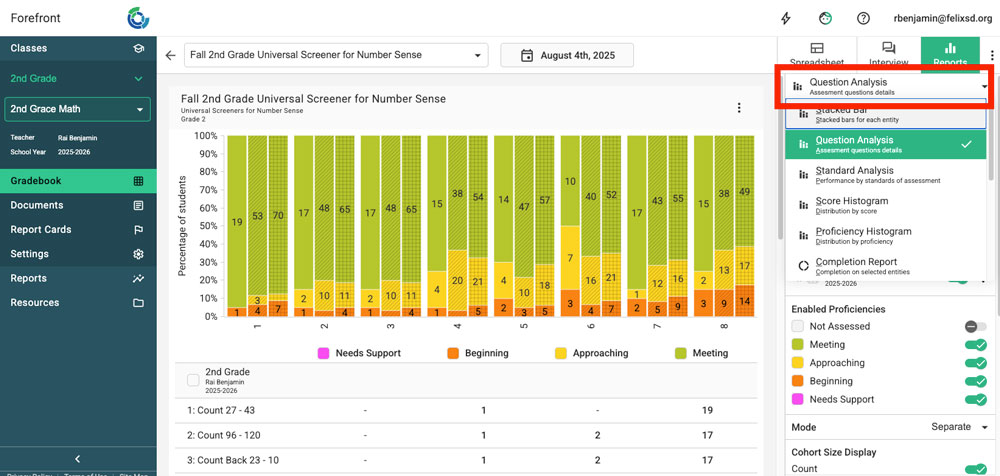The image size is (1000, 476).
Task: Click the question 6 Approaching segment labeled 7
Action: coord(570,258)
